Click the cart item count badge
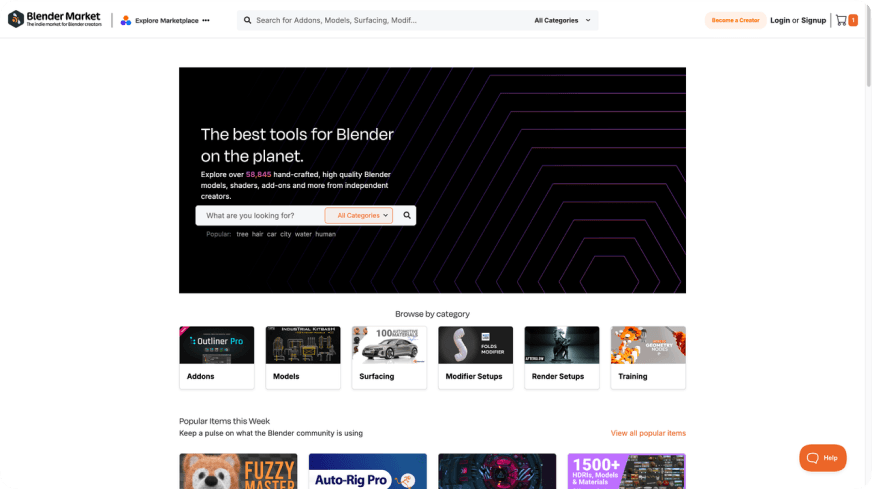 [x=853, y=21]
